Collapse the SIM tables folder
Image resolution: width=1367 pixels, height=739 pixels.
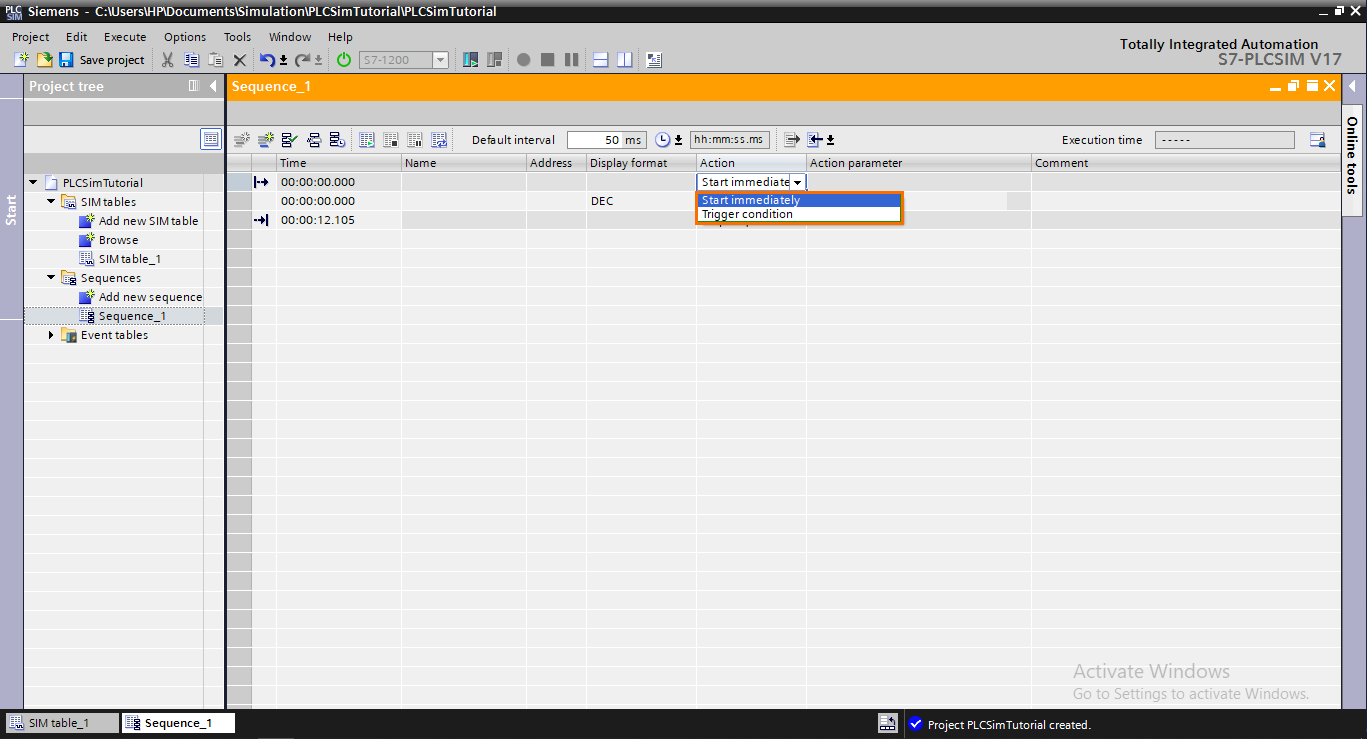click(x=51, y=202)
